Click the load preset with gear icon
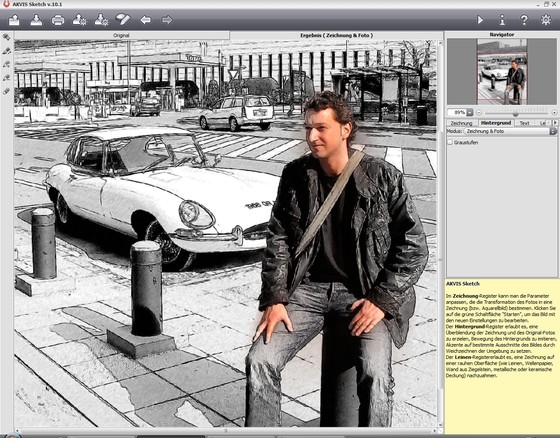560x438 pixels. (x=79, y=20)
